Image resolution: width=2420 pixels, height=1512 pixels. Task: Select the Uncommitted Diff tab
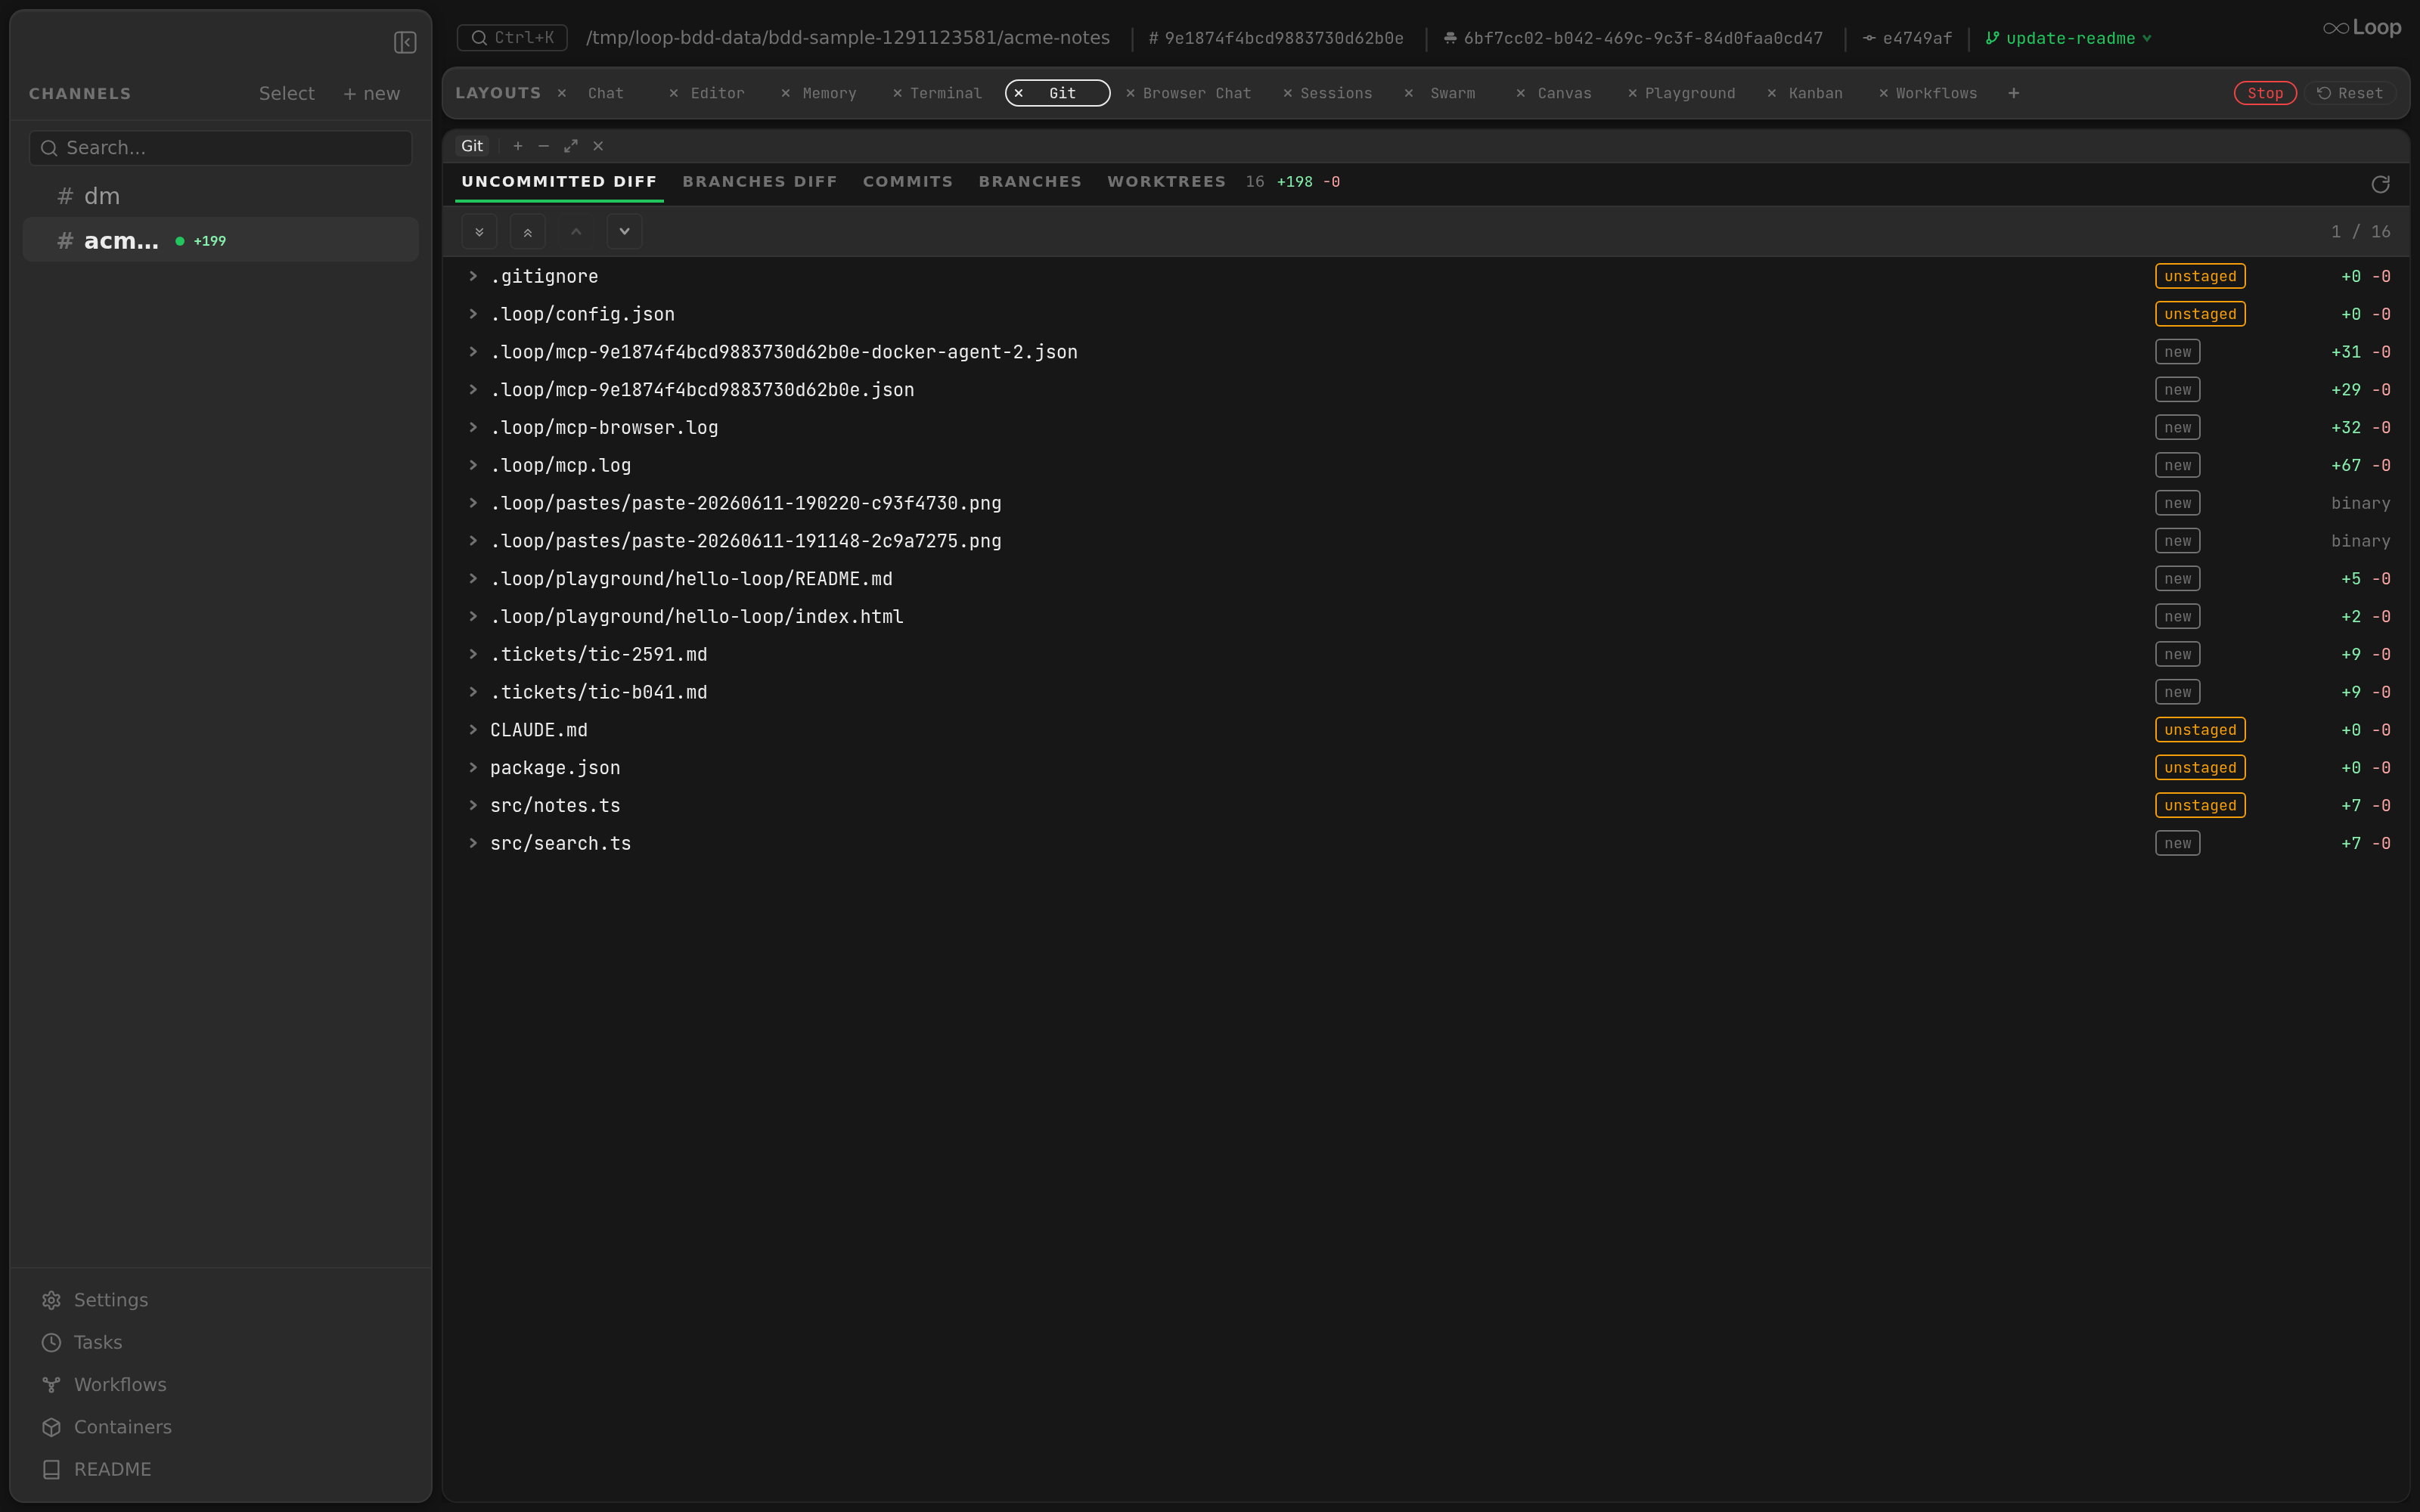click(559, 182)
